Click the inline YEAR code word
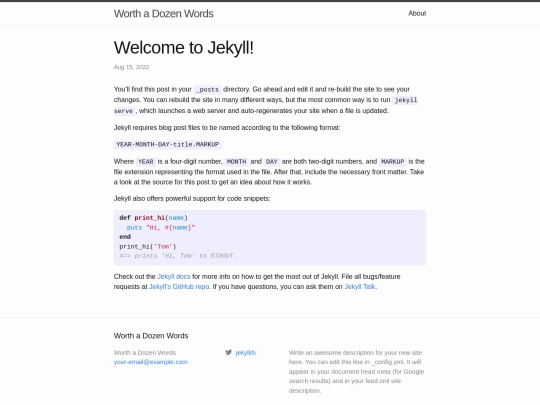The image size is (540, 405). coord(146,162)
